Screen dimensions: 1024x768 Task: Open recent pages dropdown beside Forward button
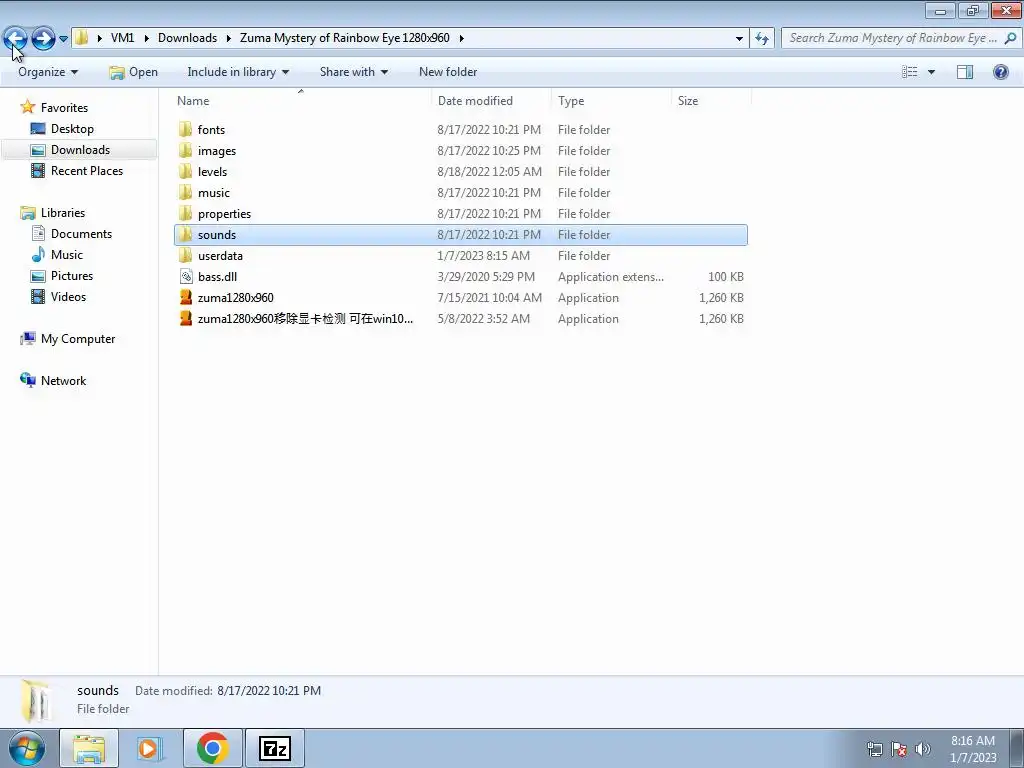(x=63, y=39)
